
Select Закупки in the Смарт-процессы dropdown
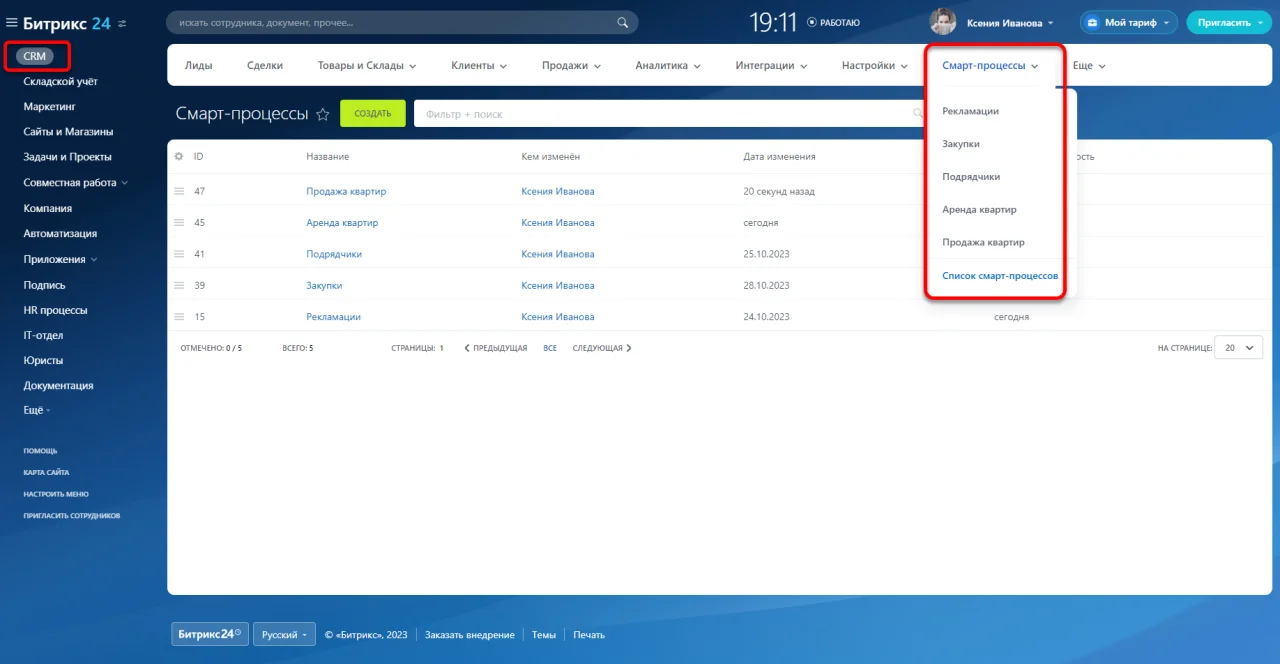coord(960,144)
